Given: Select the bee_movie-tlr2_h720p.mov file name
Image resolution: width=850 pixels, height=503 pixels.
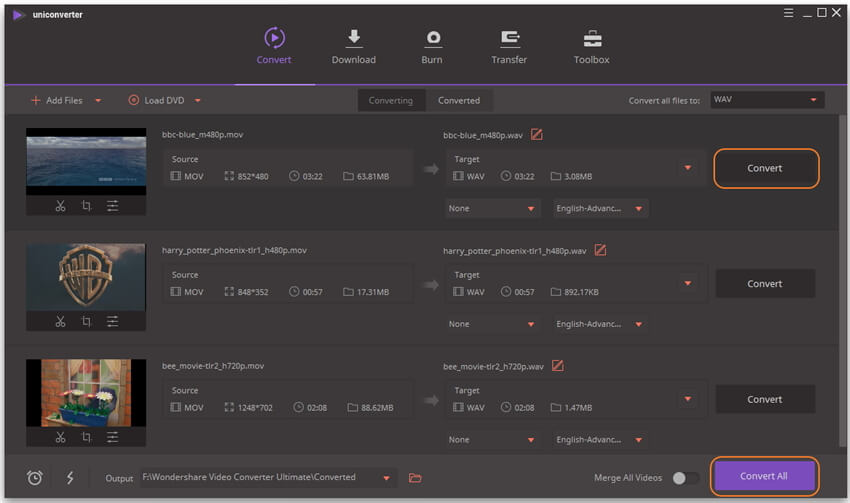Looking at the screenshot, I should pyautogui.click(x=212, y=366).
